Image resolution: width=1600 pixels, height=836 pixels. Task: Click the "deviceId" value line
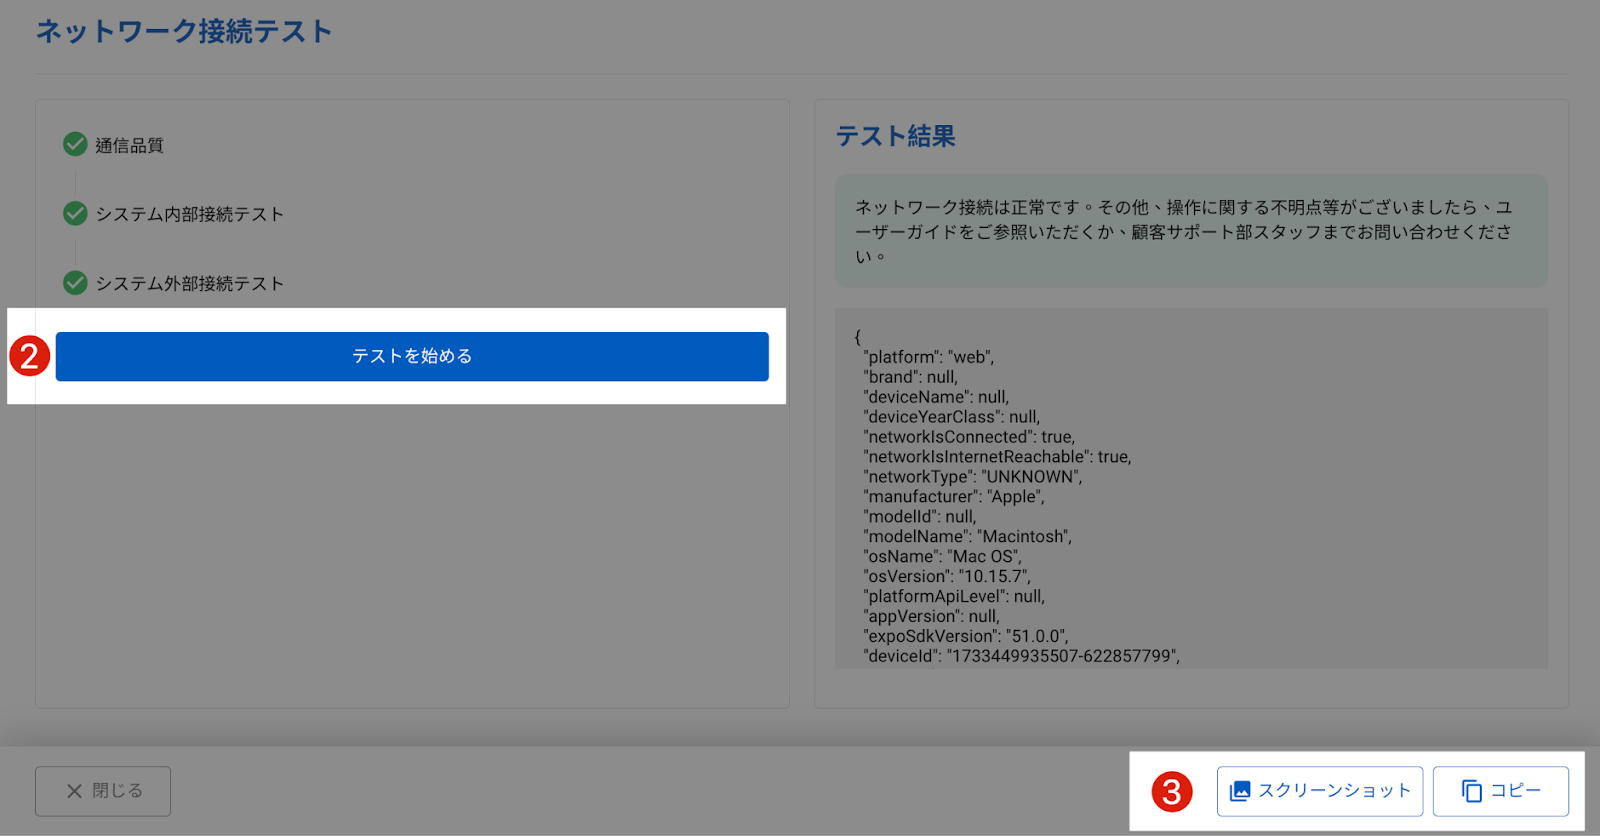pyautogui.click(x=1022, y=657)
